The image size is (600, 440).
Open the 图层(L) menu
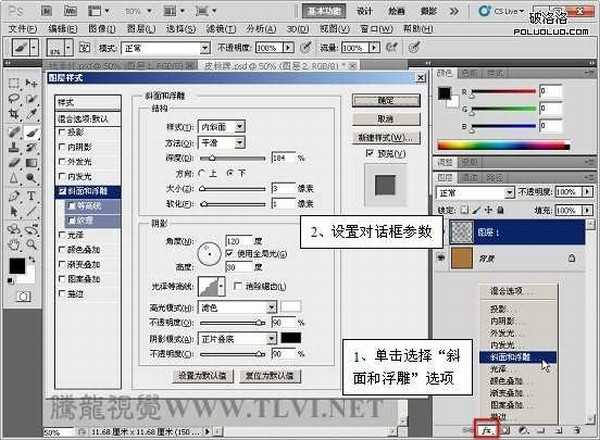[x=141, y=29]
